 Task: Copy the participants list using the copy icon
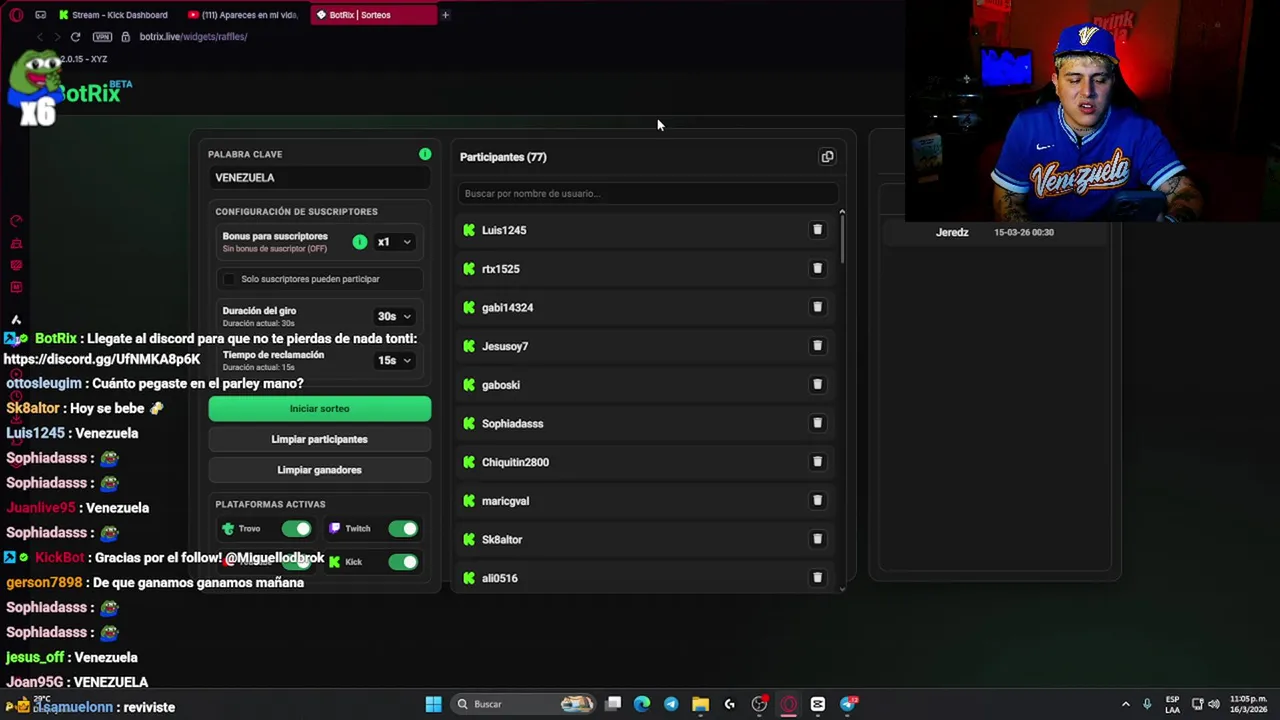[827, 157]
